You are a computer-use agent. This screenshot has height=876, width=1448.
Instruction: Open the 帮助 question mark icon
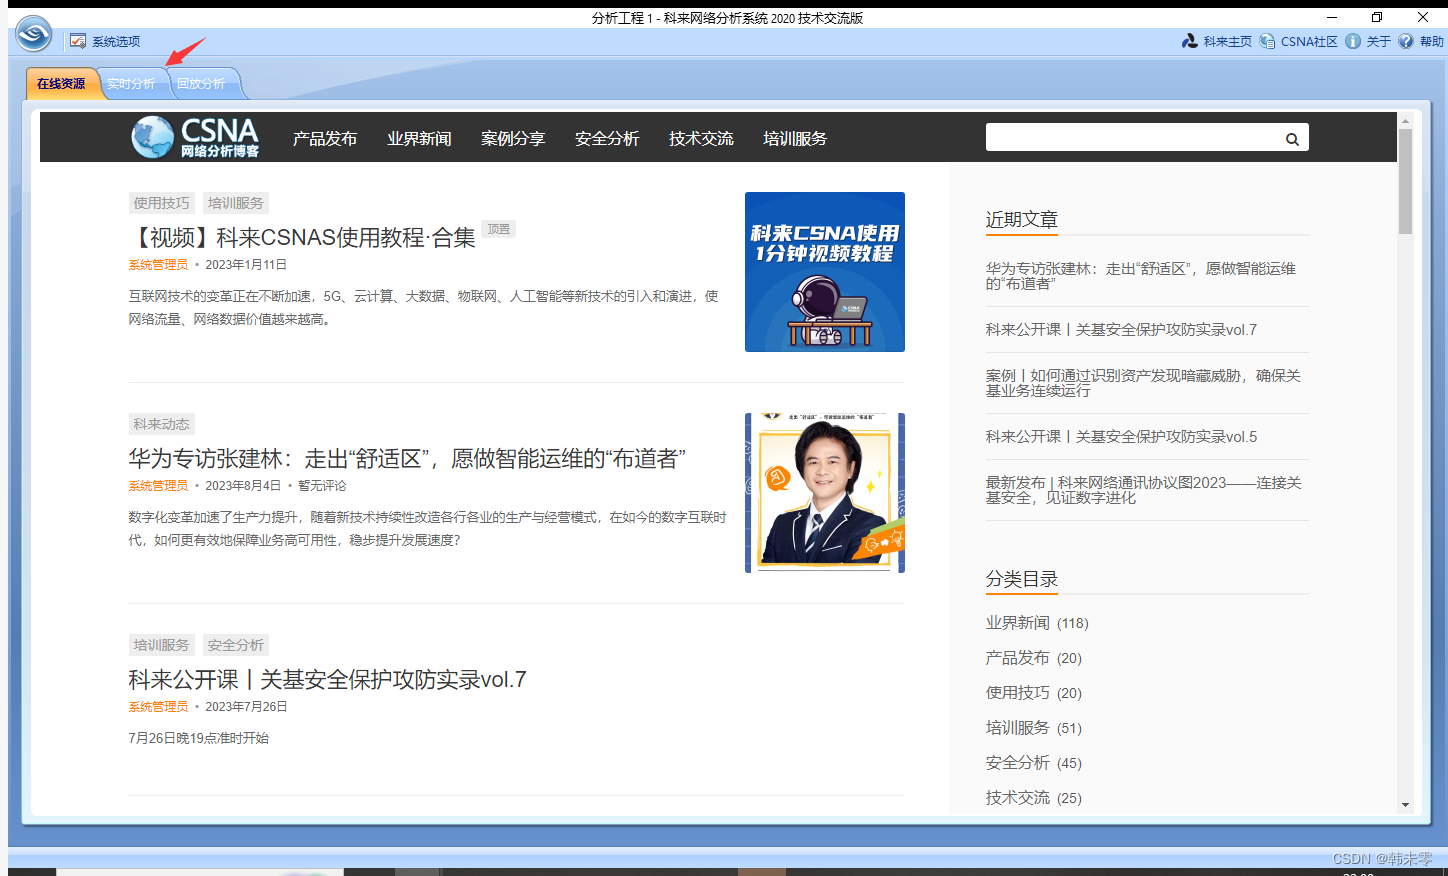coord(1406,41)
